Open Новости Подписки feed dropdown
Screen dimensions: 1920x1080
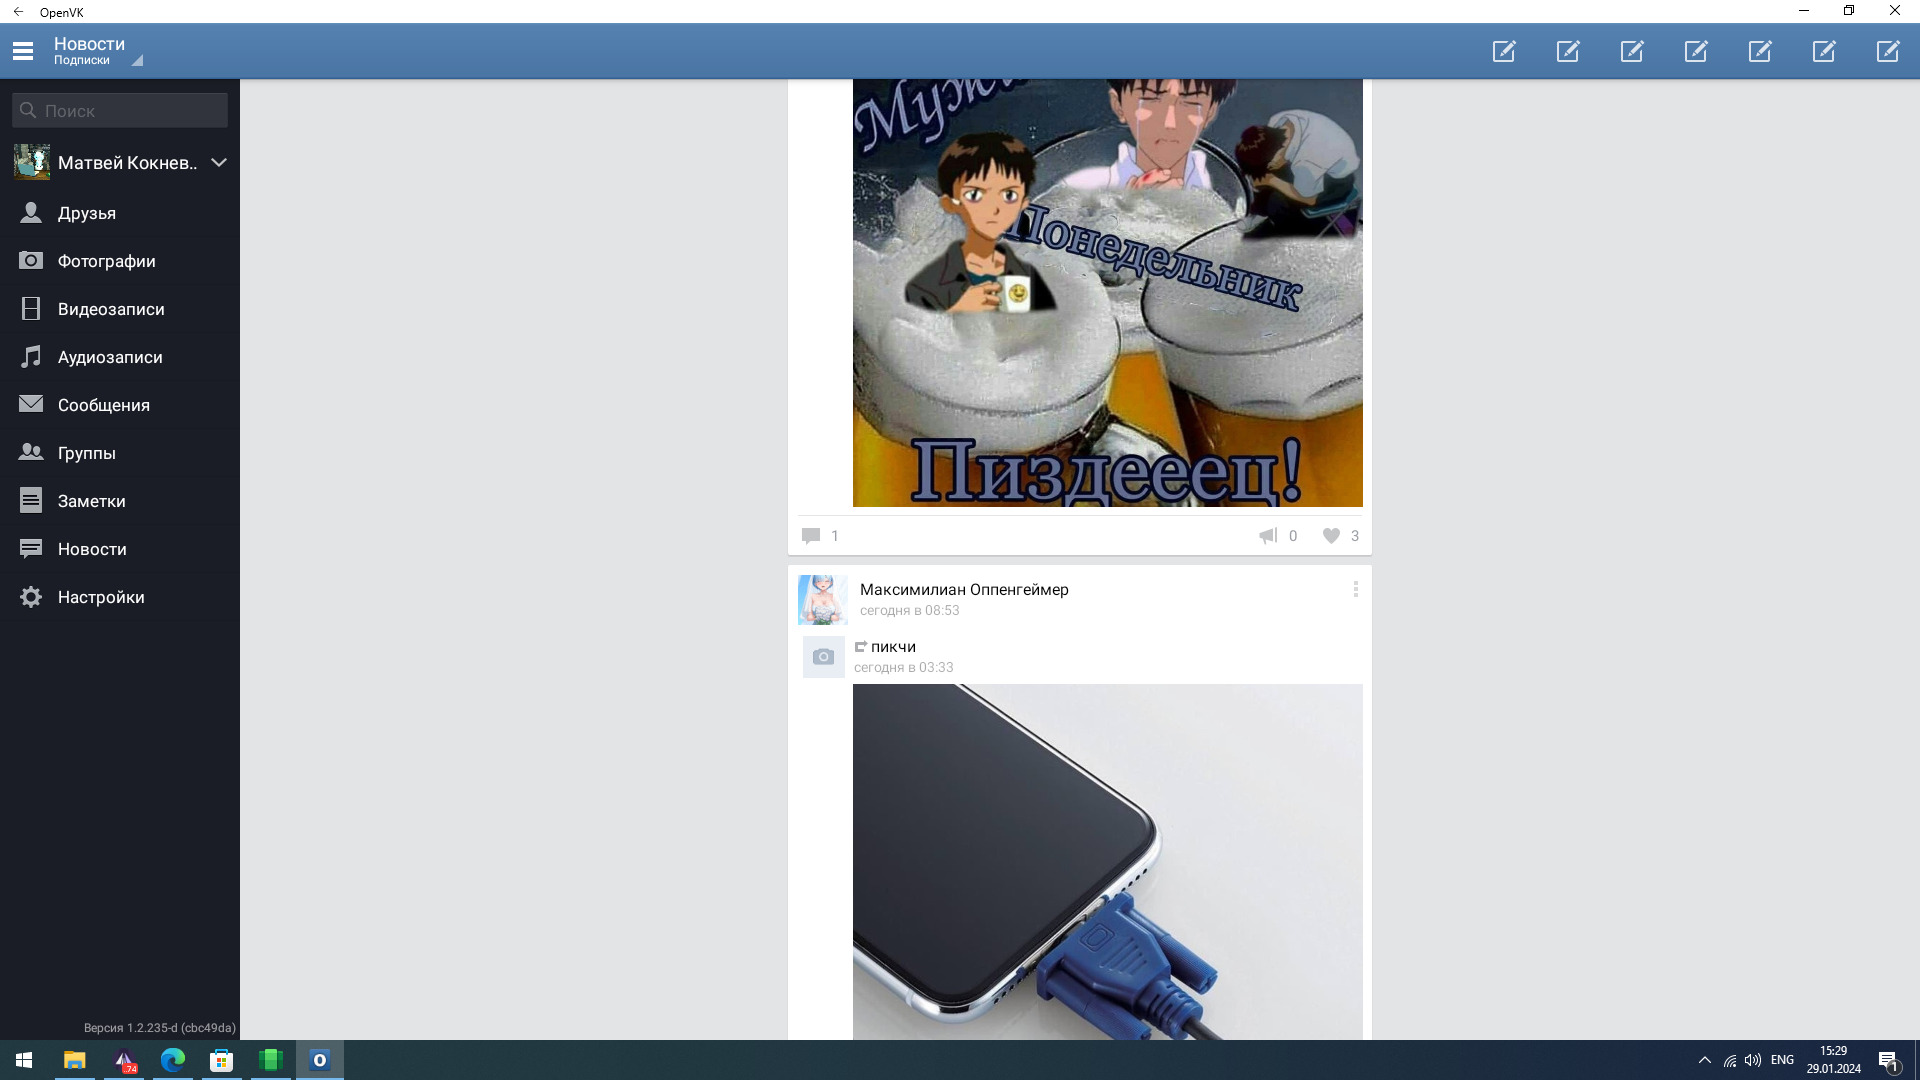[98, 51]
